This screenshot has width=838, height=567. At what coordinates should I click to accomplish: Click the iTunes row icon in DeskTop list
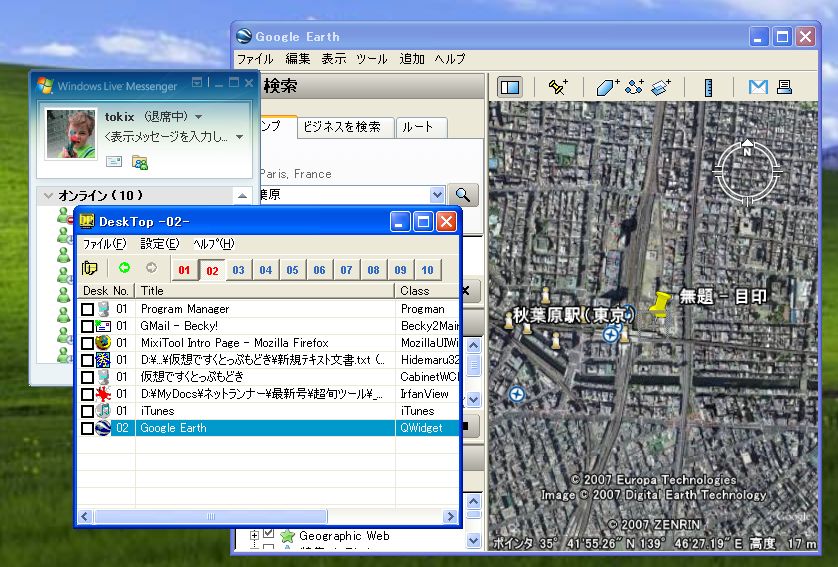[103, 411]
